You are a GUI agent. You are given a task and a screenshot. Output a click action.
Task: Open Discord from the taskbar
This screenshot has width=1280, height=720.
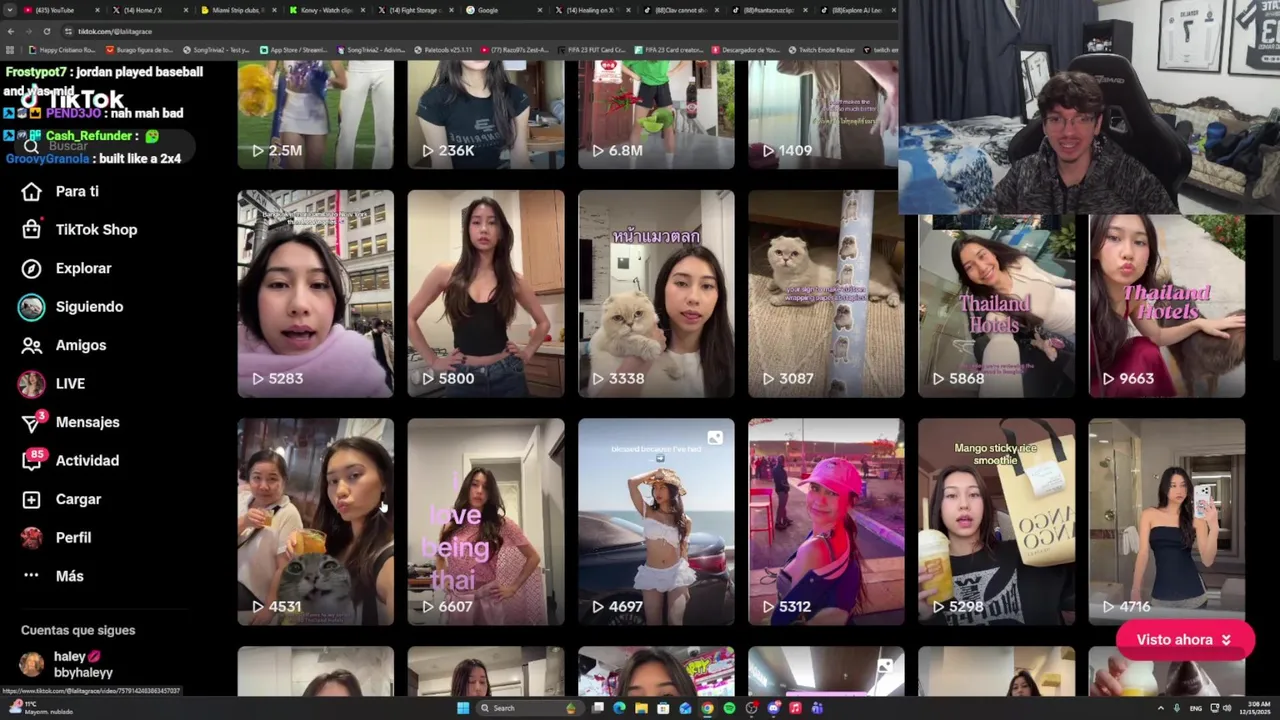[773, 708]
